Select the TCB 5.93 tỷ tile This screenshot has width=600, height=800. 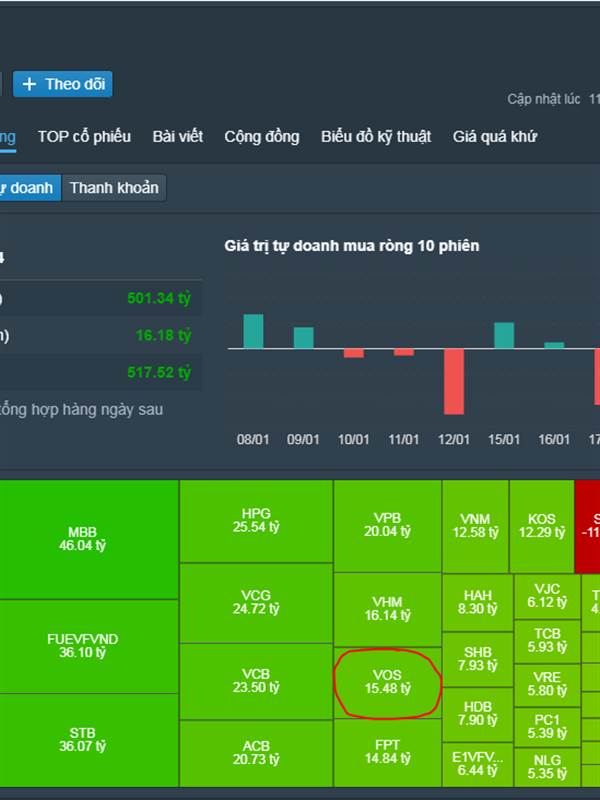(x=547, y=641)
